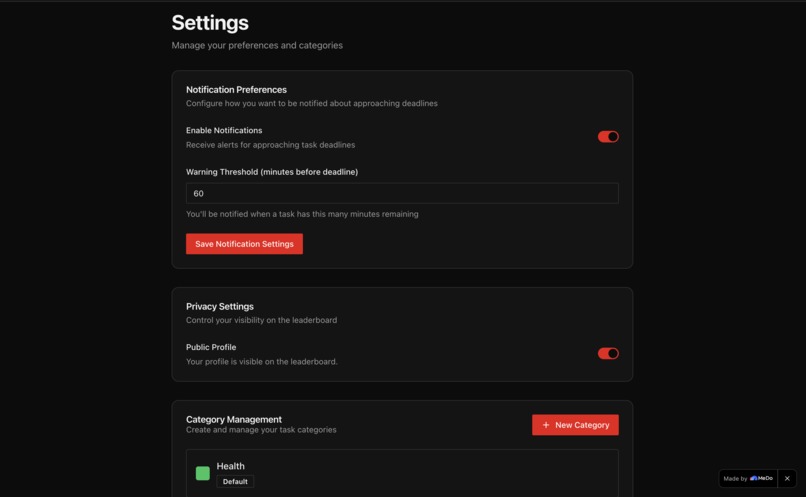
Task: Toggle the Public Profile switch
Action: pyautogui.click(x=608, y=354)
